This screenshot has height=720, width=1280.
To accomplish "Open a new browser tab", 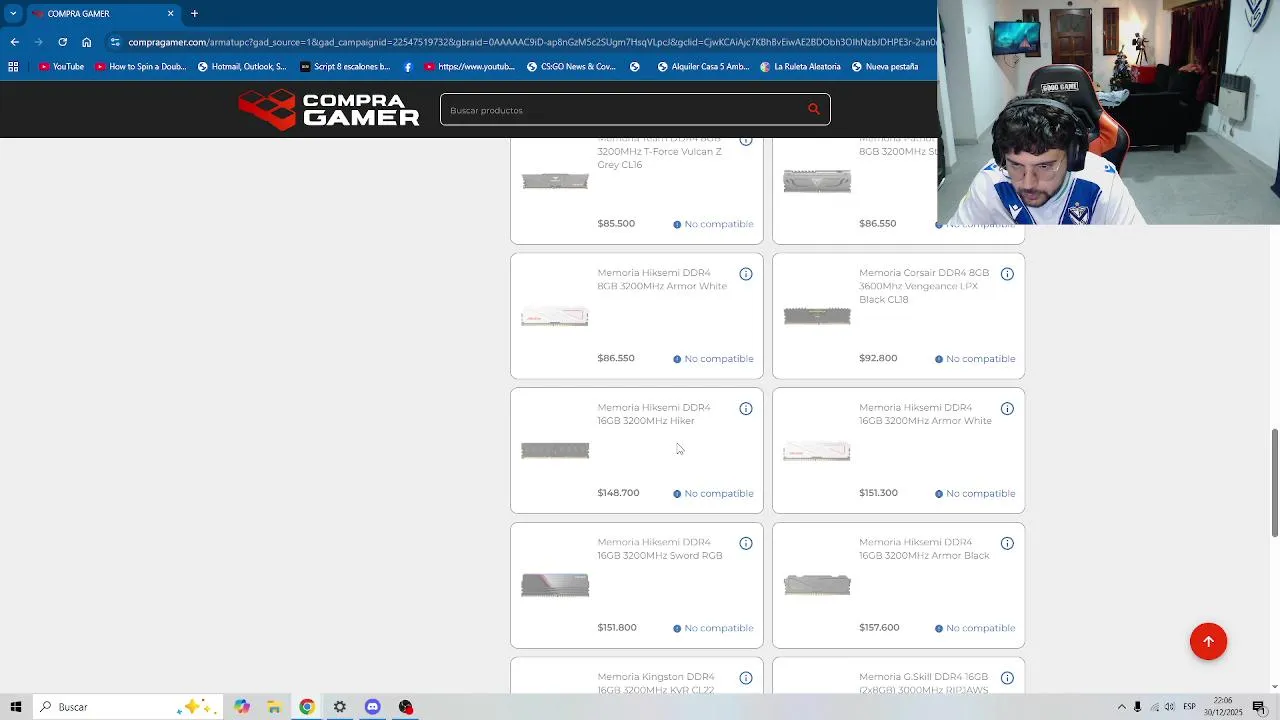I will [x=194, y=14].
